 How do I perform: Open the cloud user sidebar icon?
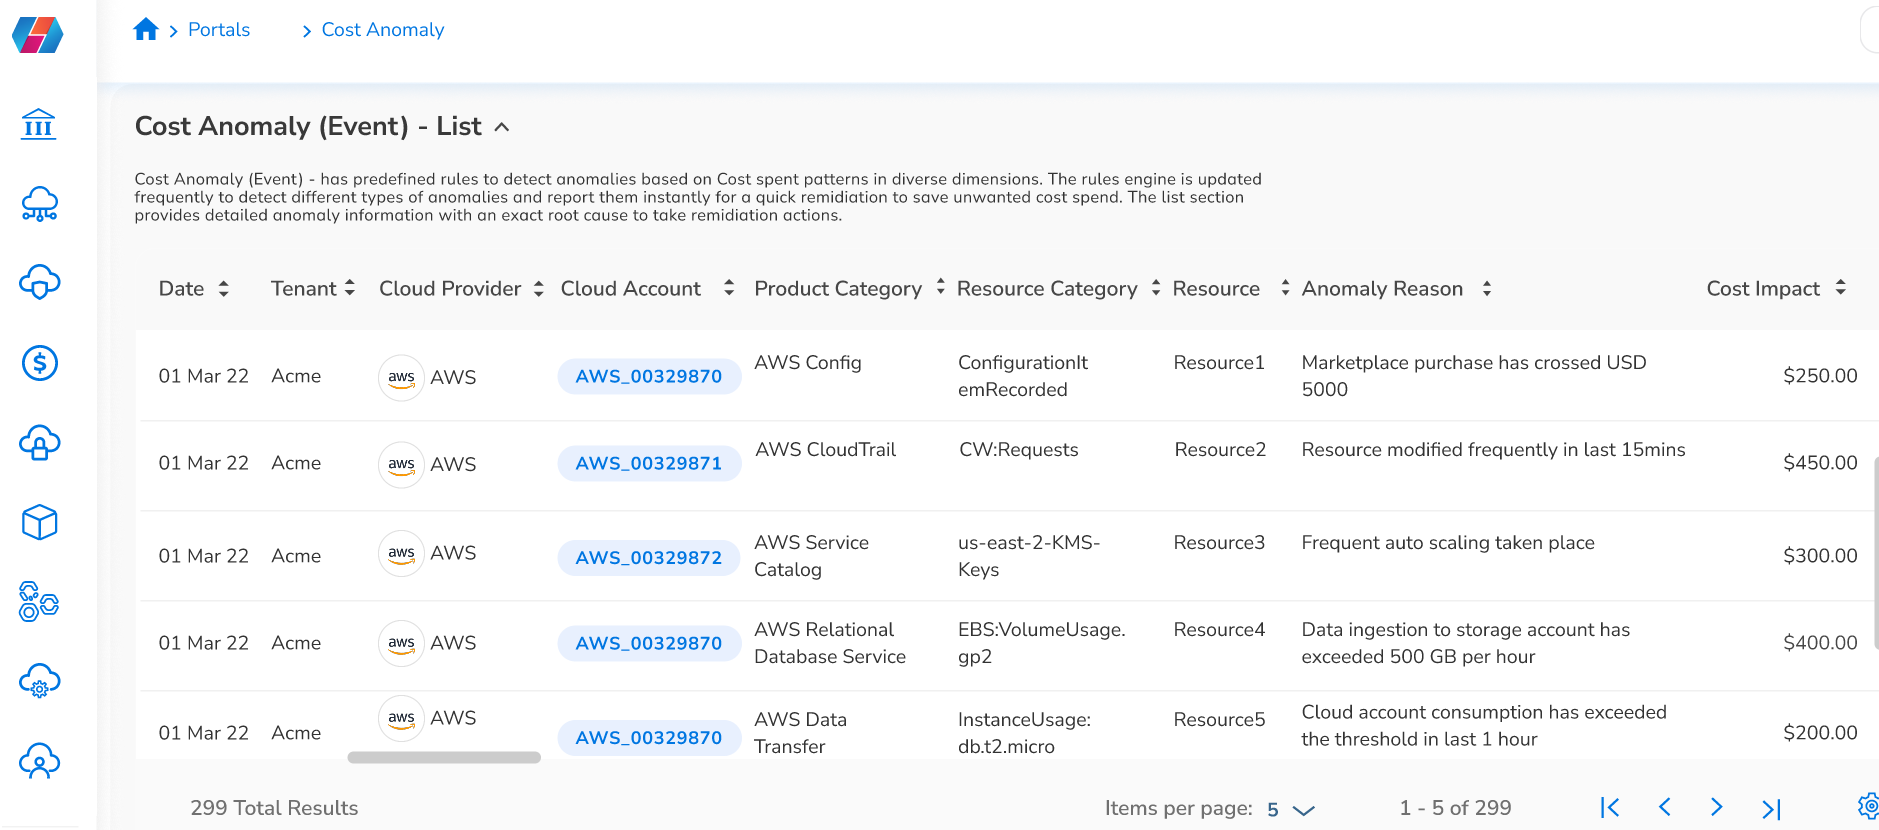pos(40,762)
